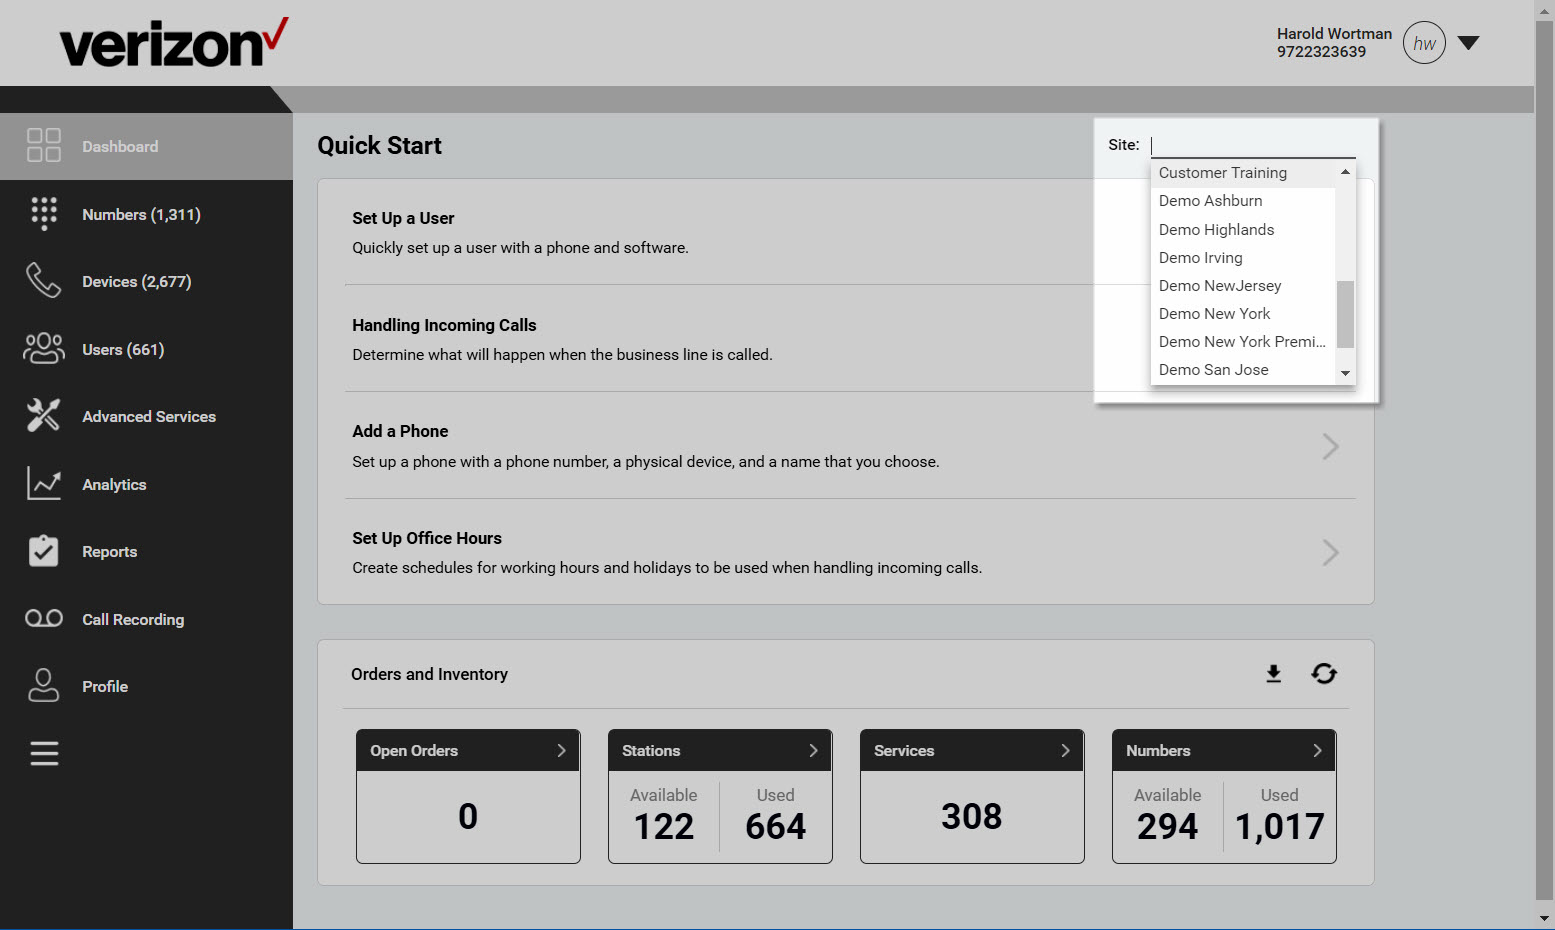Click the page vertical scrollbar thumb
This screenshot has width=1555, height=930.
(1545, 460)
